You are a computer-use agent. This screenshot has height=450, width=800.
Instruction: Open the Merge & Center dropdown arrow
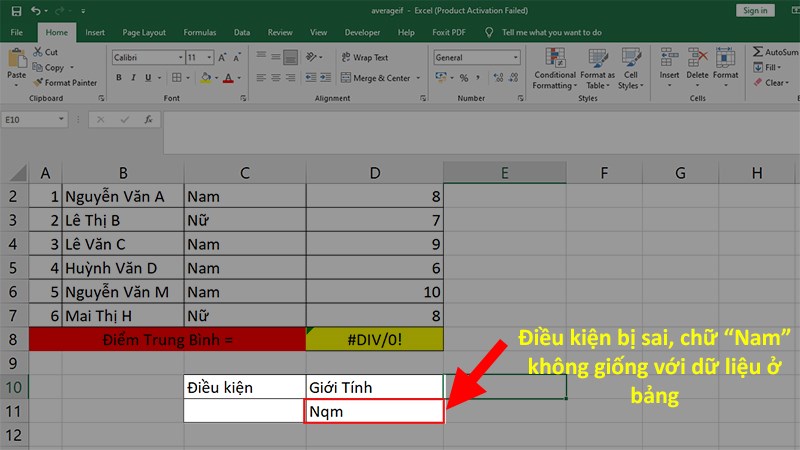418,78
